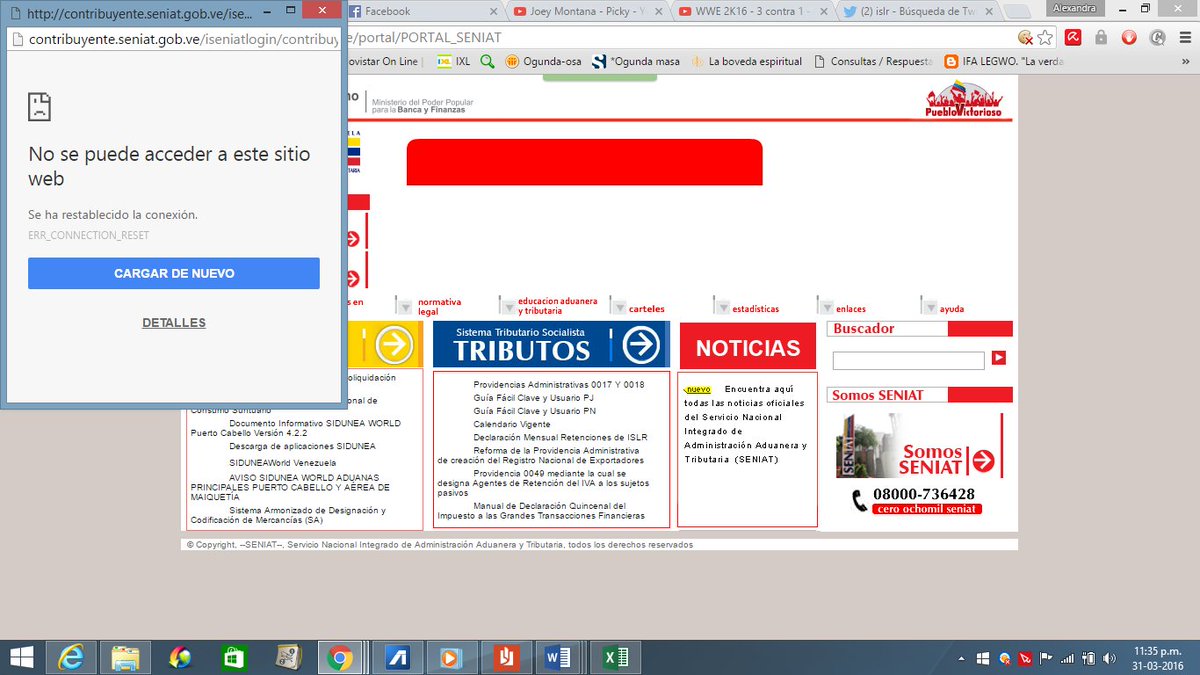
Task: Open File Explorer from taskbar
Action: [125, 657]
